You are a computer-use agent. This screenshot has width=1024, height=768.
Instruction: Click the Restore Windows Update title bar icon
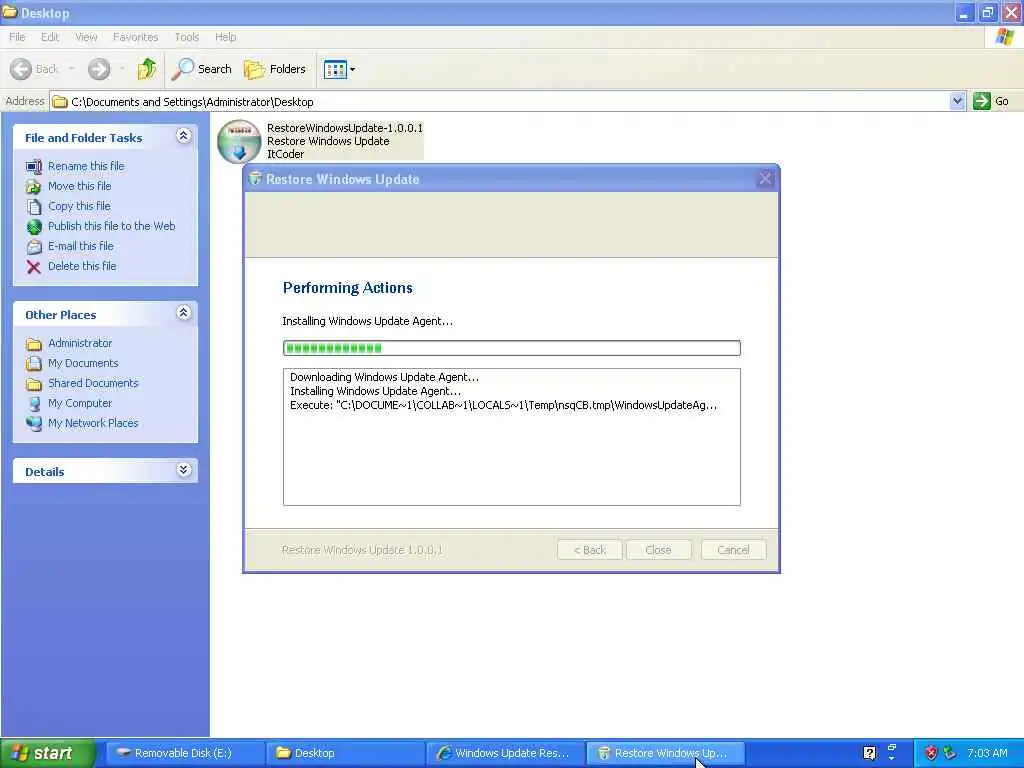click(x=255, y=179)
